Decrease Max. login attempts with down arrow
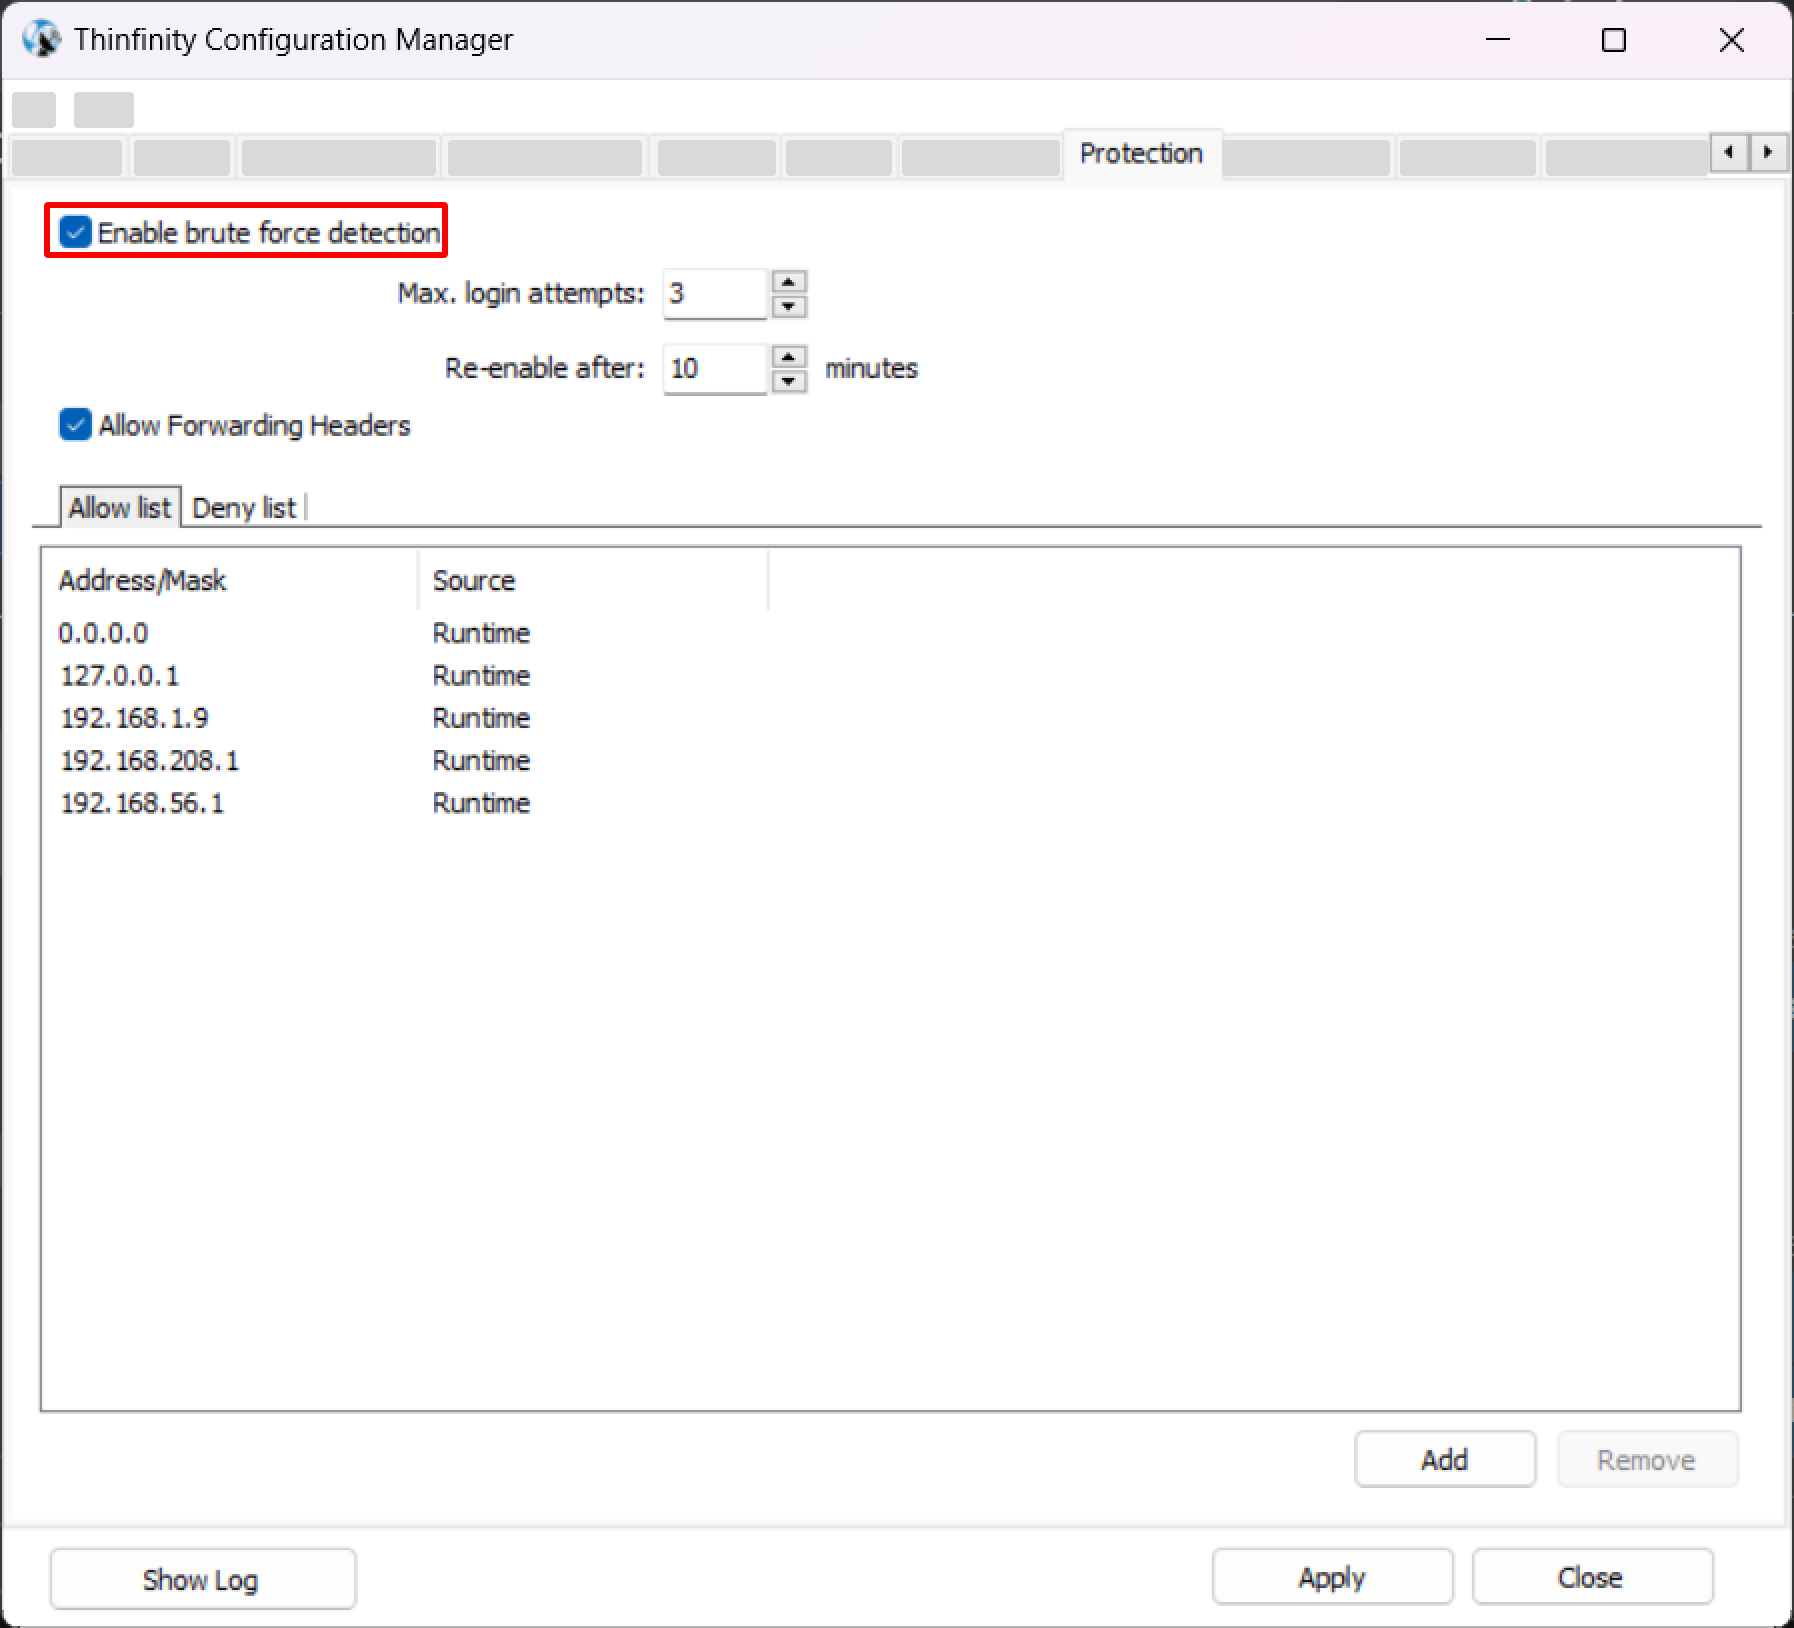 pos(789,306)
